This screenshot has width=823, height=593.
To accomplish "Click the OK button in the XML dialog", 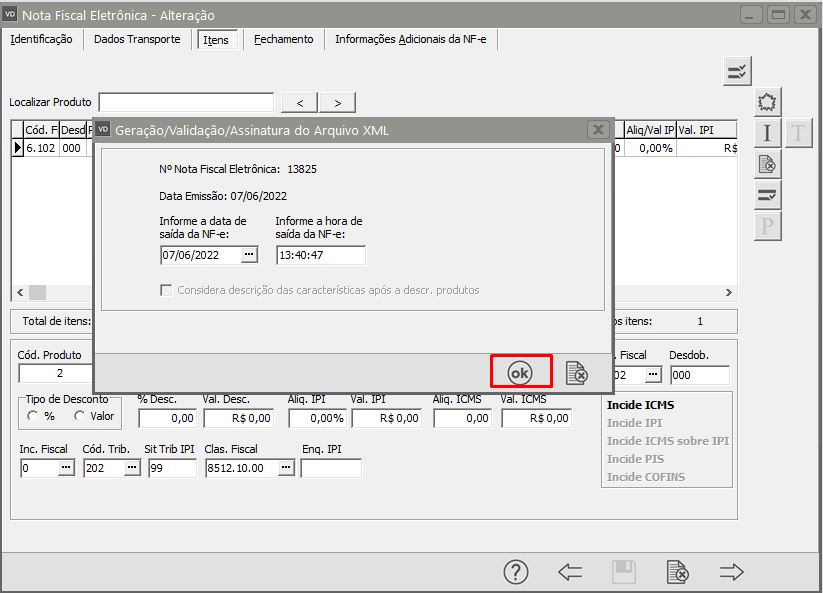I will [520, 372].
